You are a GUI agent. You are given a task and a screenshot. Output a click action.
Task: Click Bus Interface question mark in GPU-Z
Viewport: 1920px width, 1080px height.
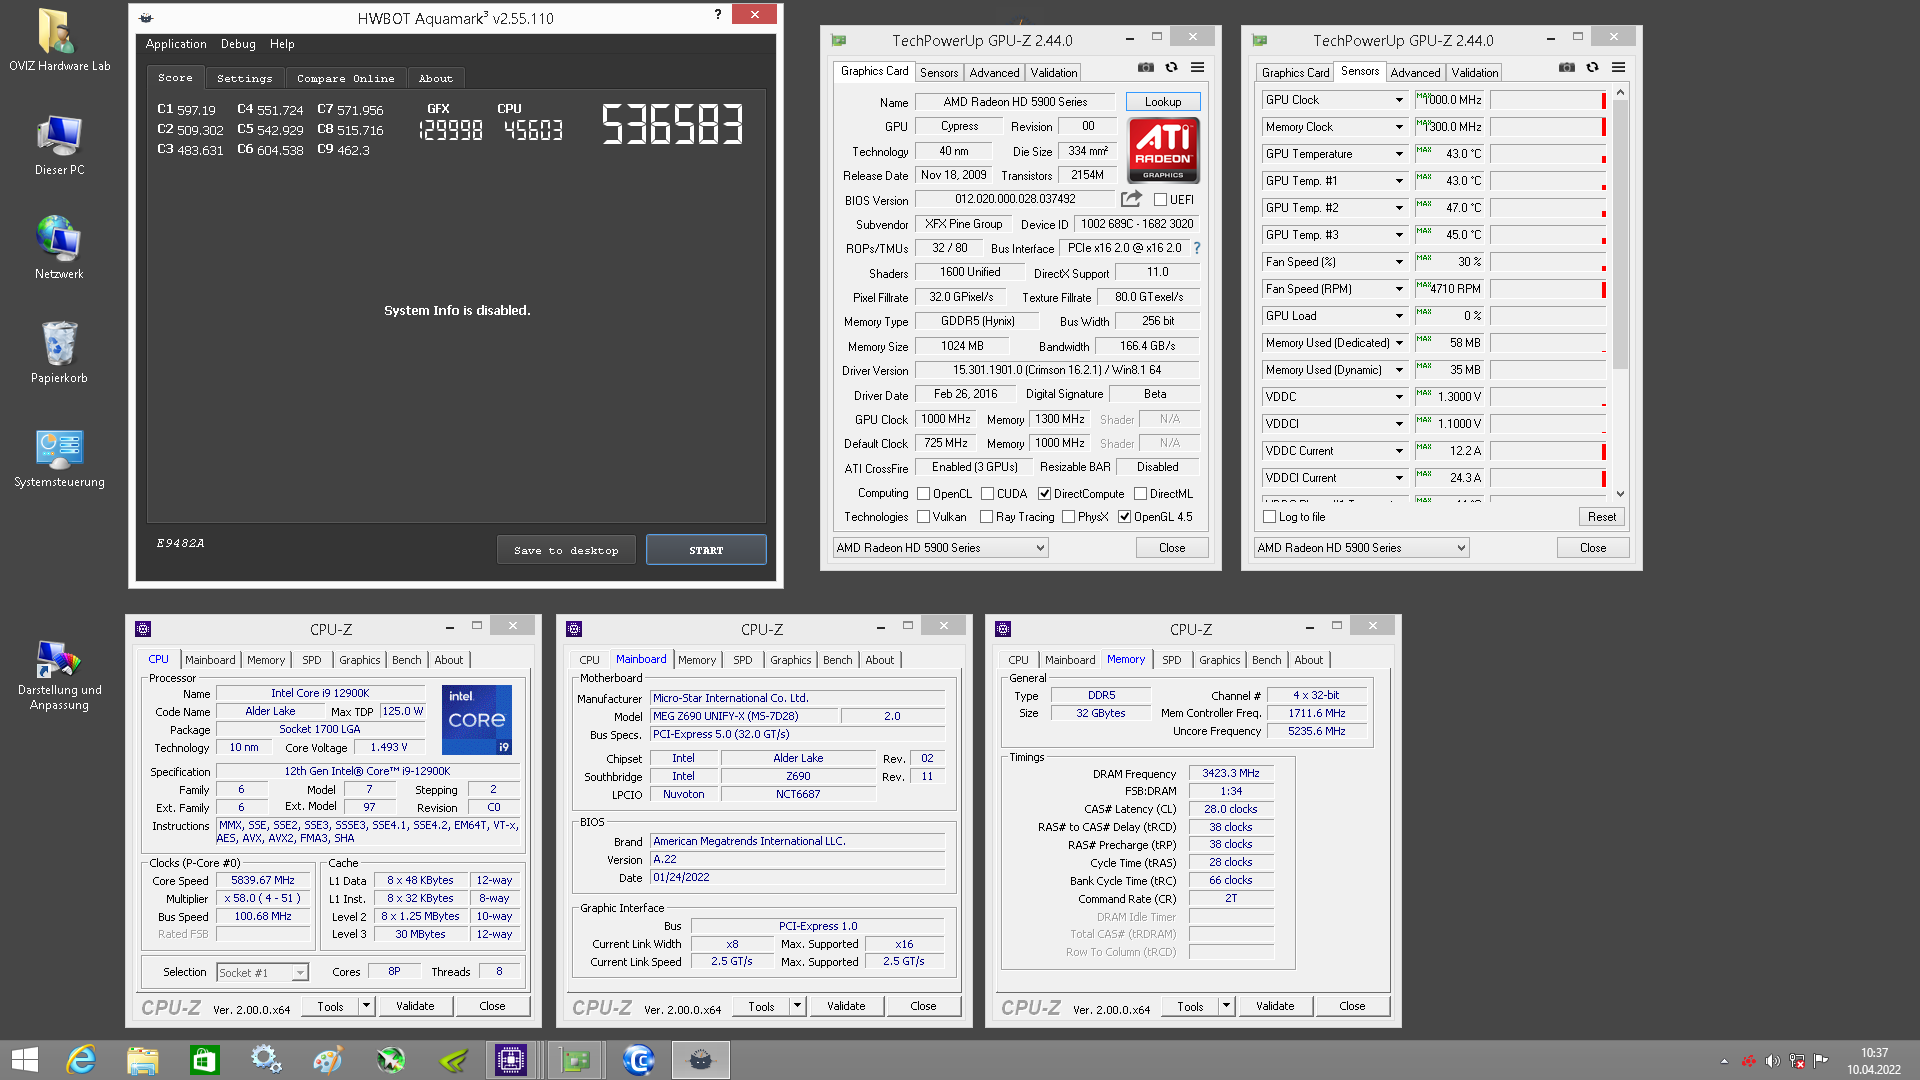point(1196,248)
